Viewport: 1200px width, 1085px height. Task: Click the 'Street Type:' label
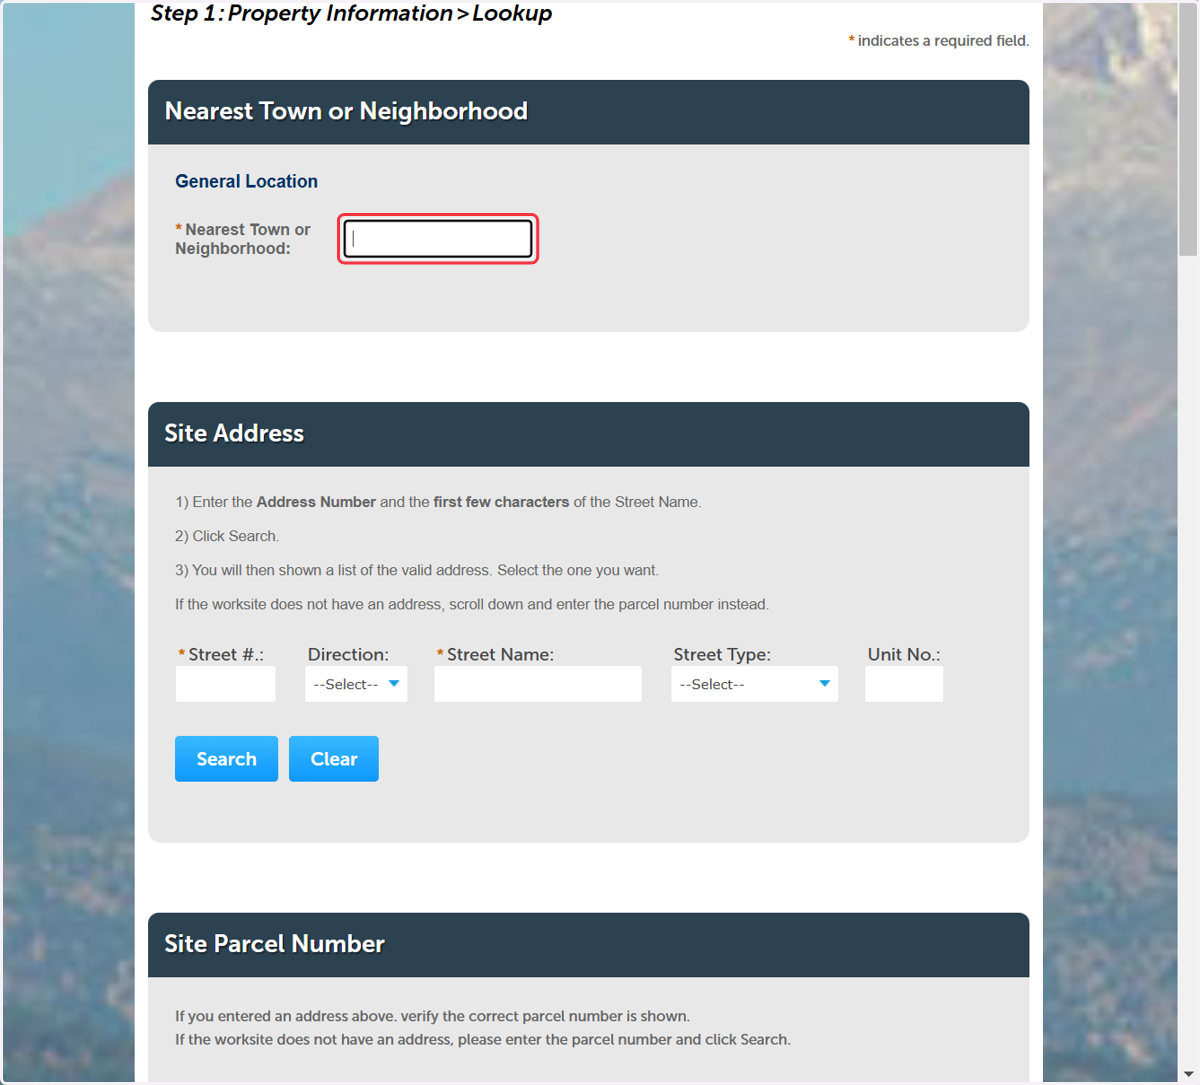point(722,654)
